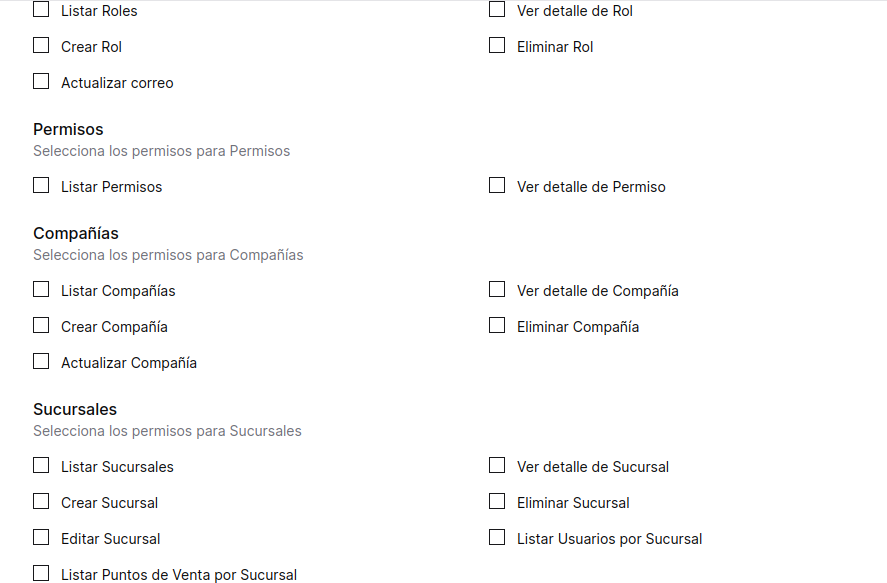Enable the Crear Rol permission
Screen dimensions: 887x583
[41, 45]
